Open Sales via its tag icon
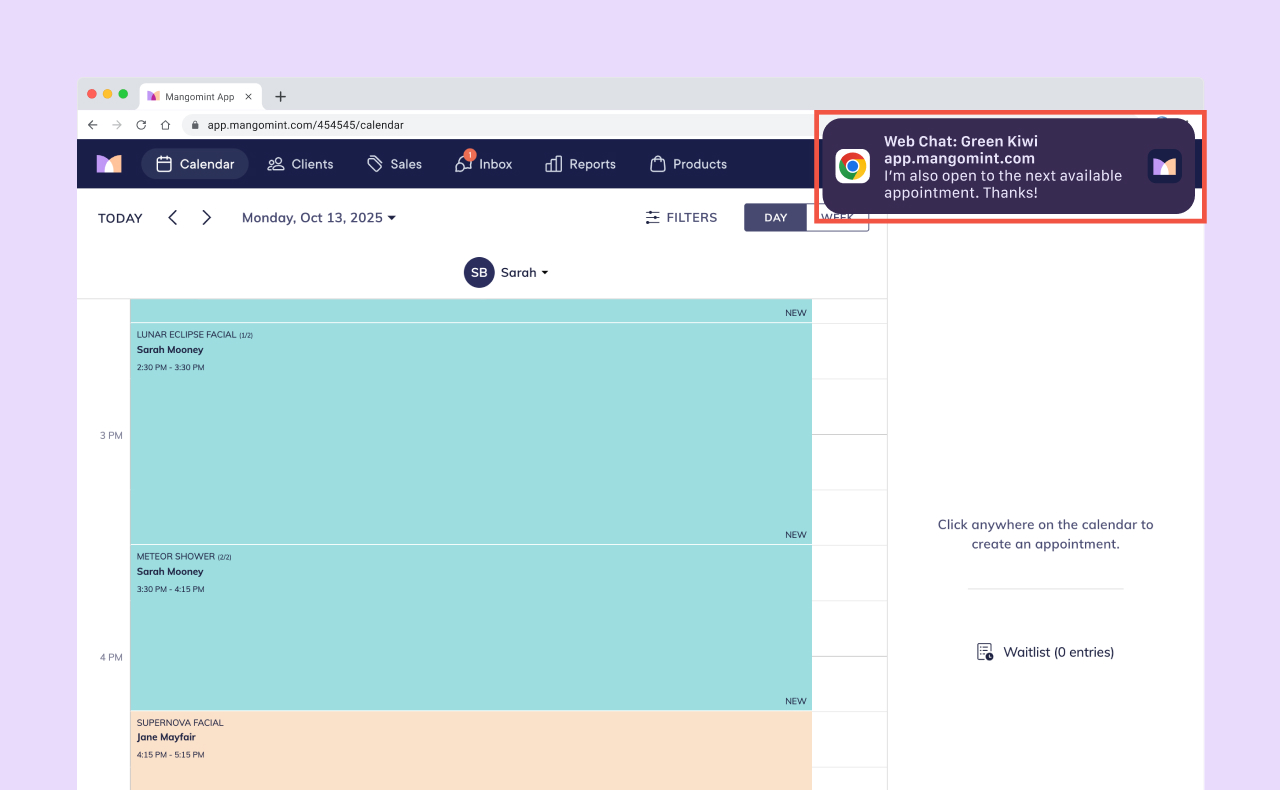This screenshot has height=790, width=1280. pos(373,163)
